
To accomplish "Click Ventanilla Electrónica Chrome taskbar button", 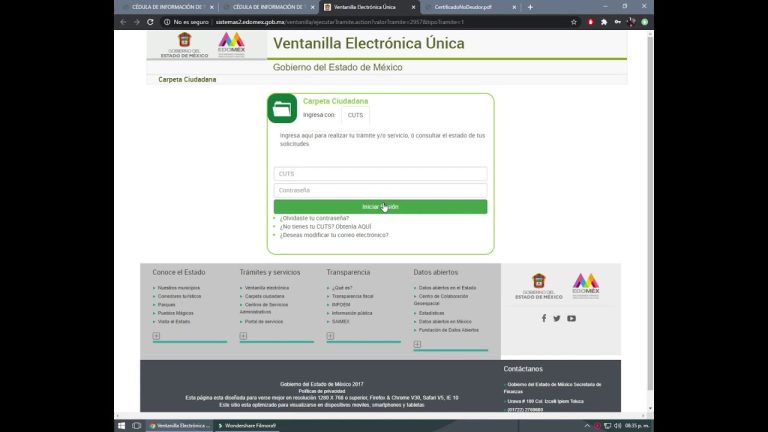I will coord(180,426).
